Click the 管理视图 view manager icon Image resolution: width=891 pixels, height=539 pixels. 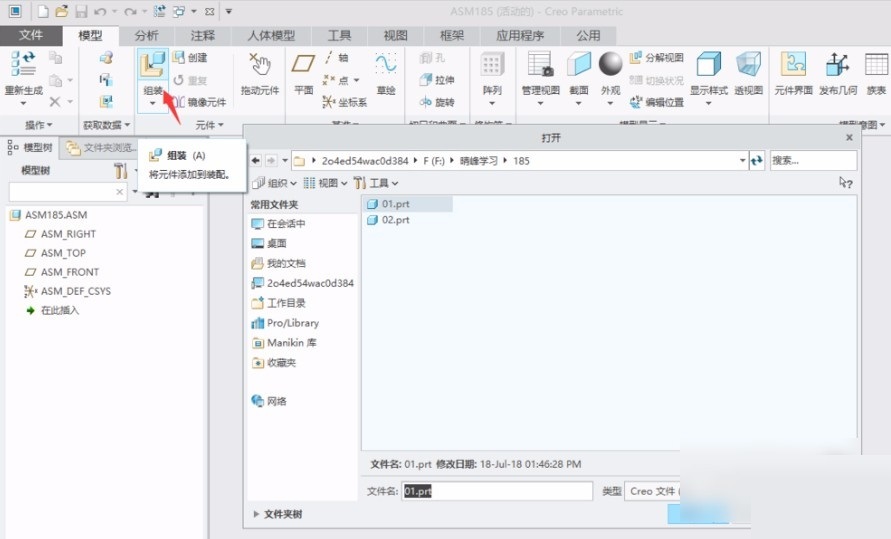(540, 64)
